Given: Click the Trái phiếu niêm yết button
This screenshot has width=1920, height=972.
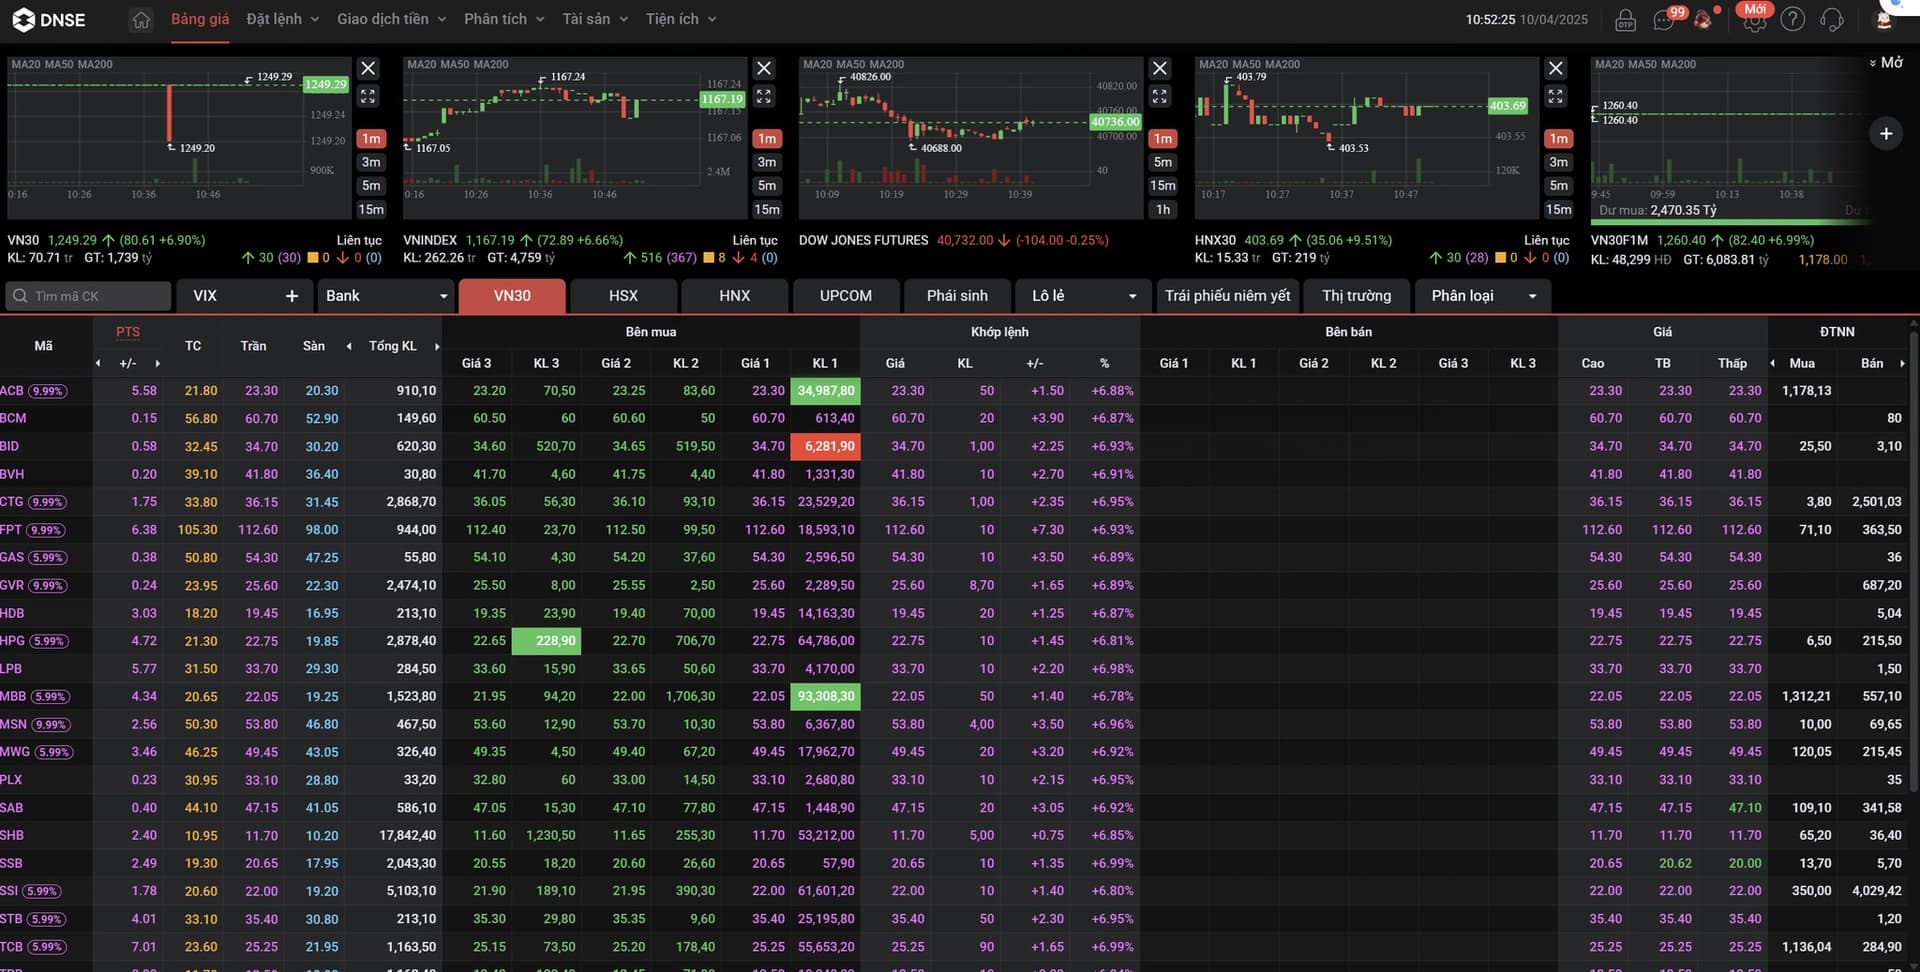Looking at the screenshot, I should (1227, 296).
